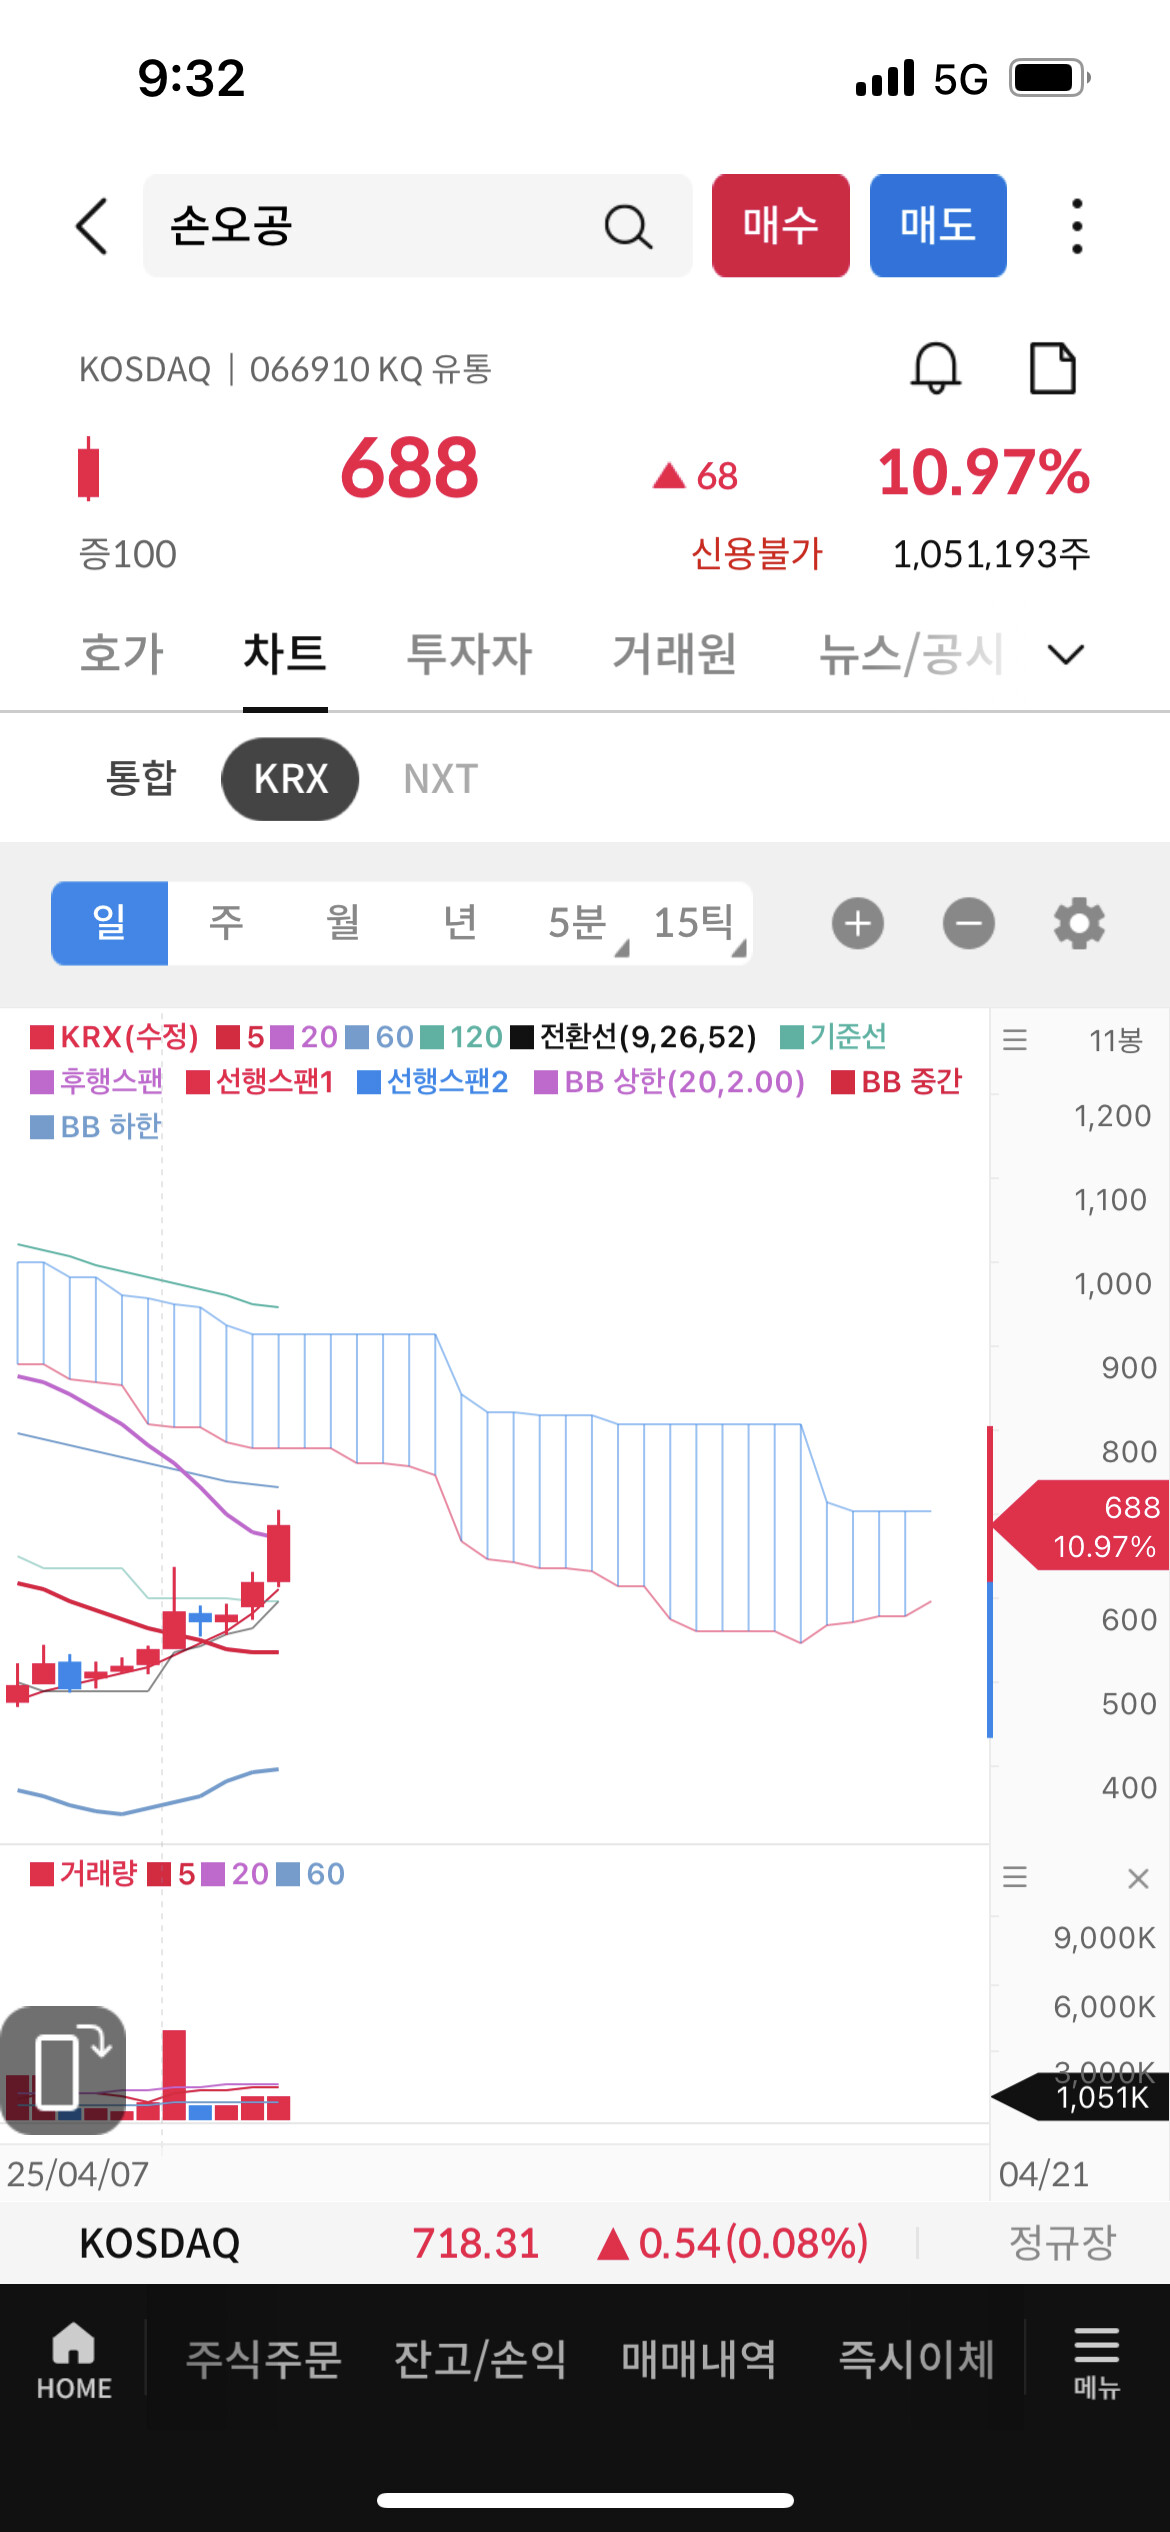Open chart settings gear icon

pos(1079,923)
